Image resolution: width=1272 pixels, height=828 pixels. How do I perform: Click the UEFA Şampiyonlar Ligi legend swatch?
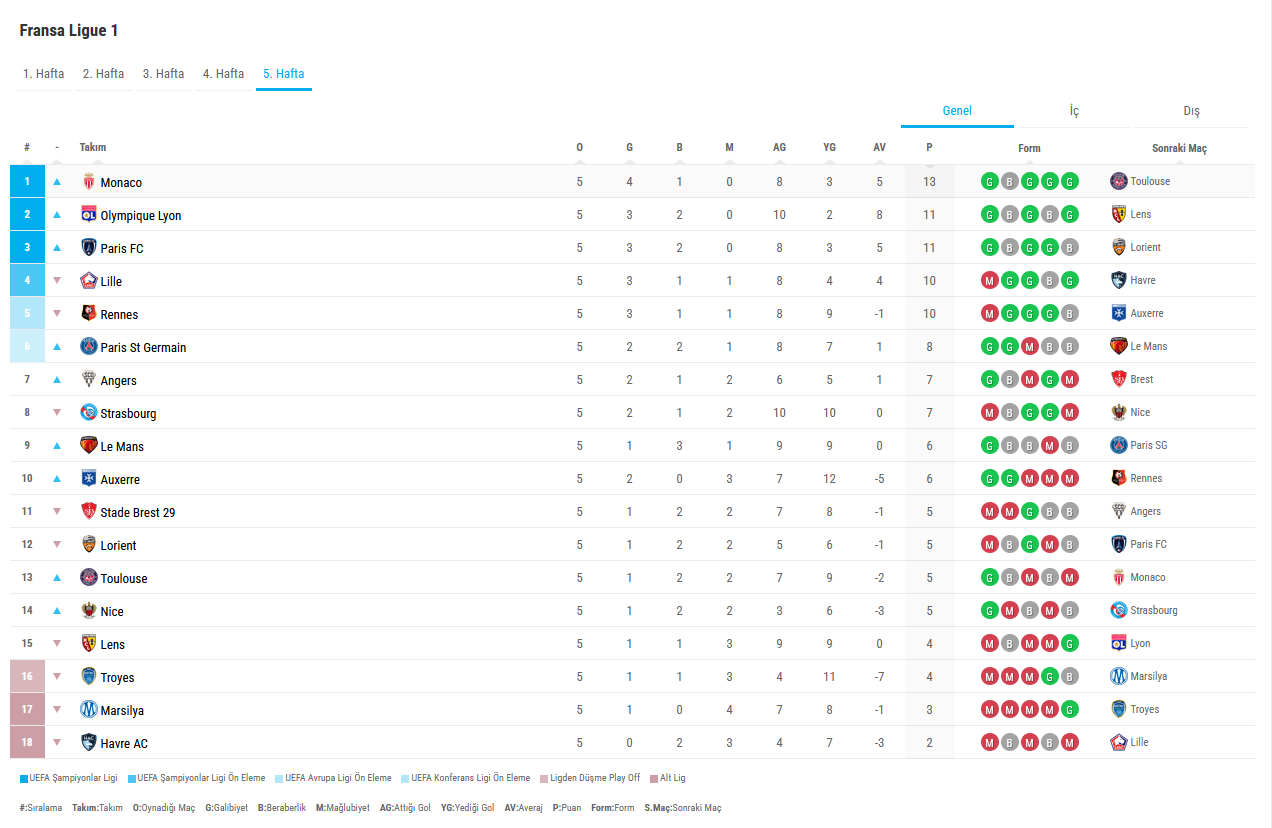[23, 778]
